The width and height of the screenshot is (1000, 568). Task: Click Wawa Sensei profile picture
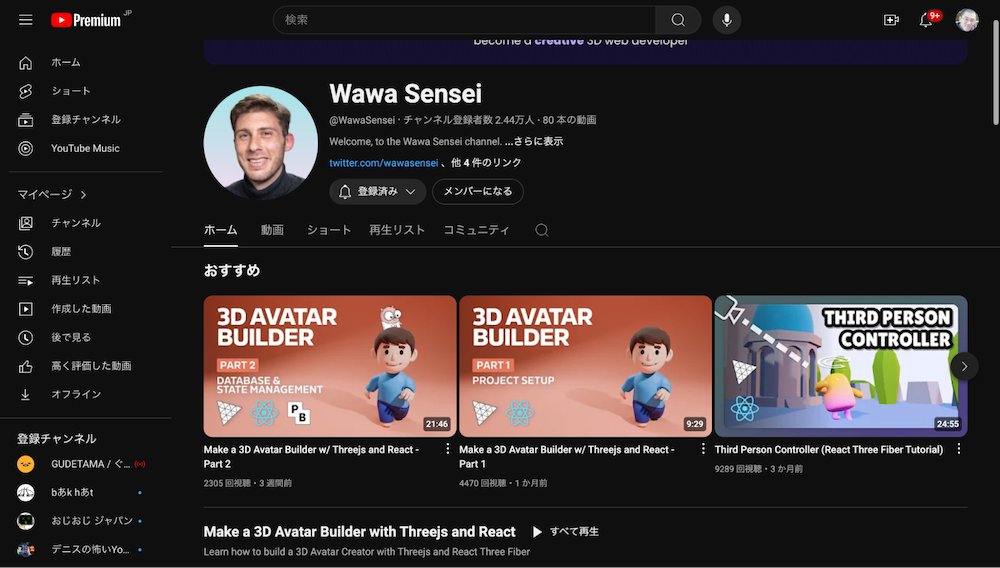tap(260, 143)
